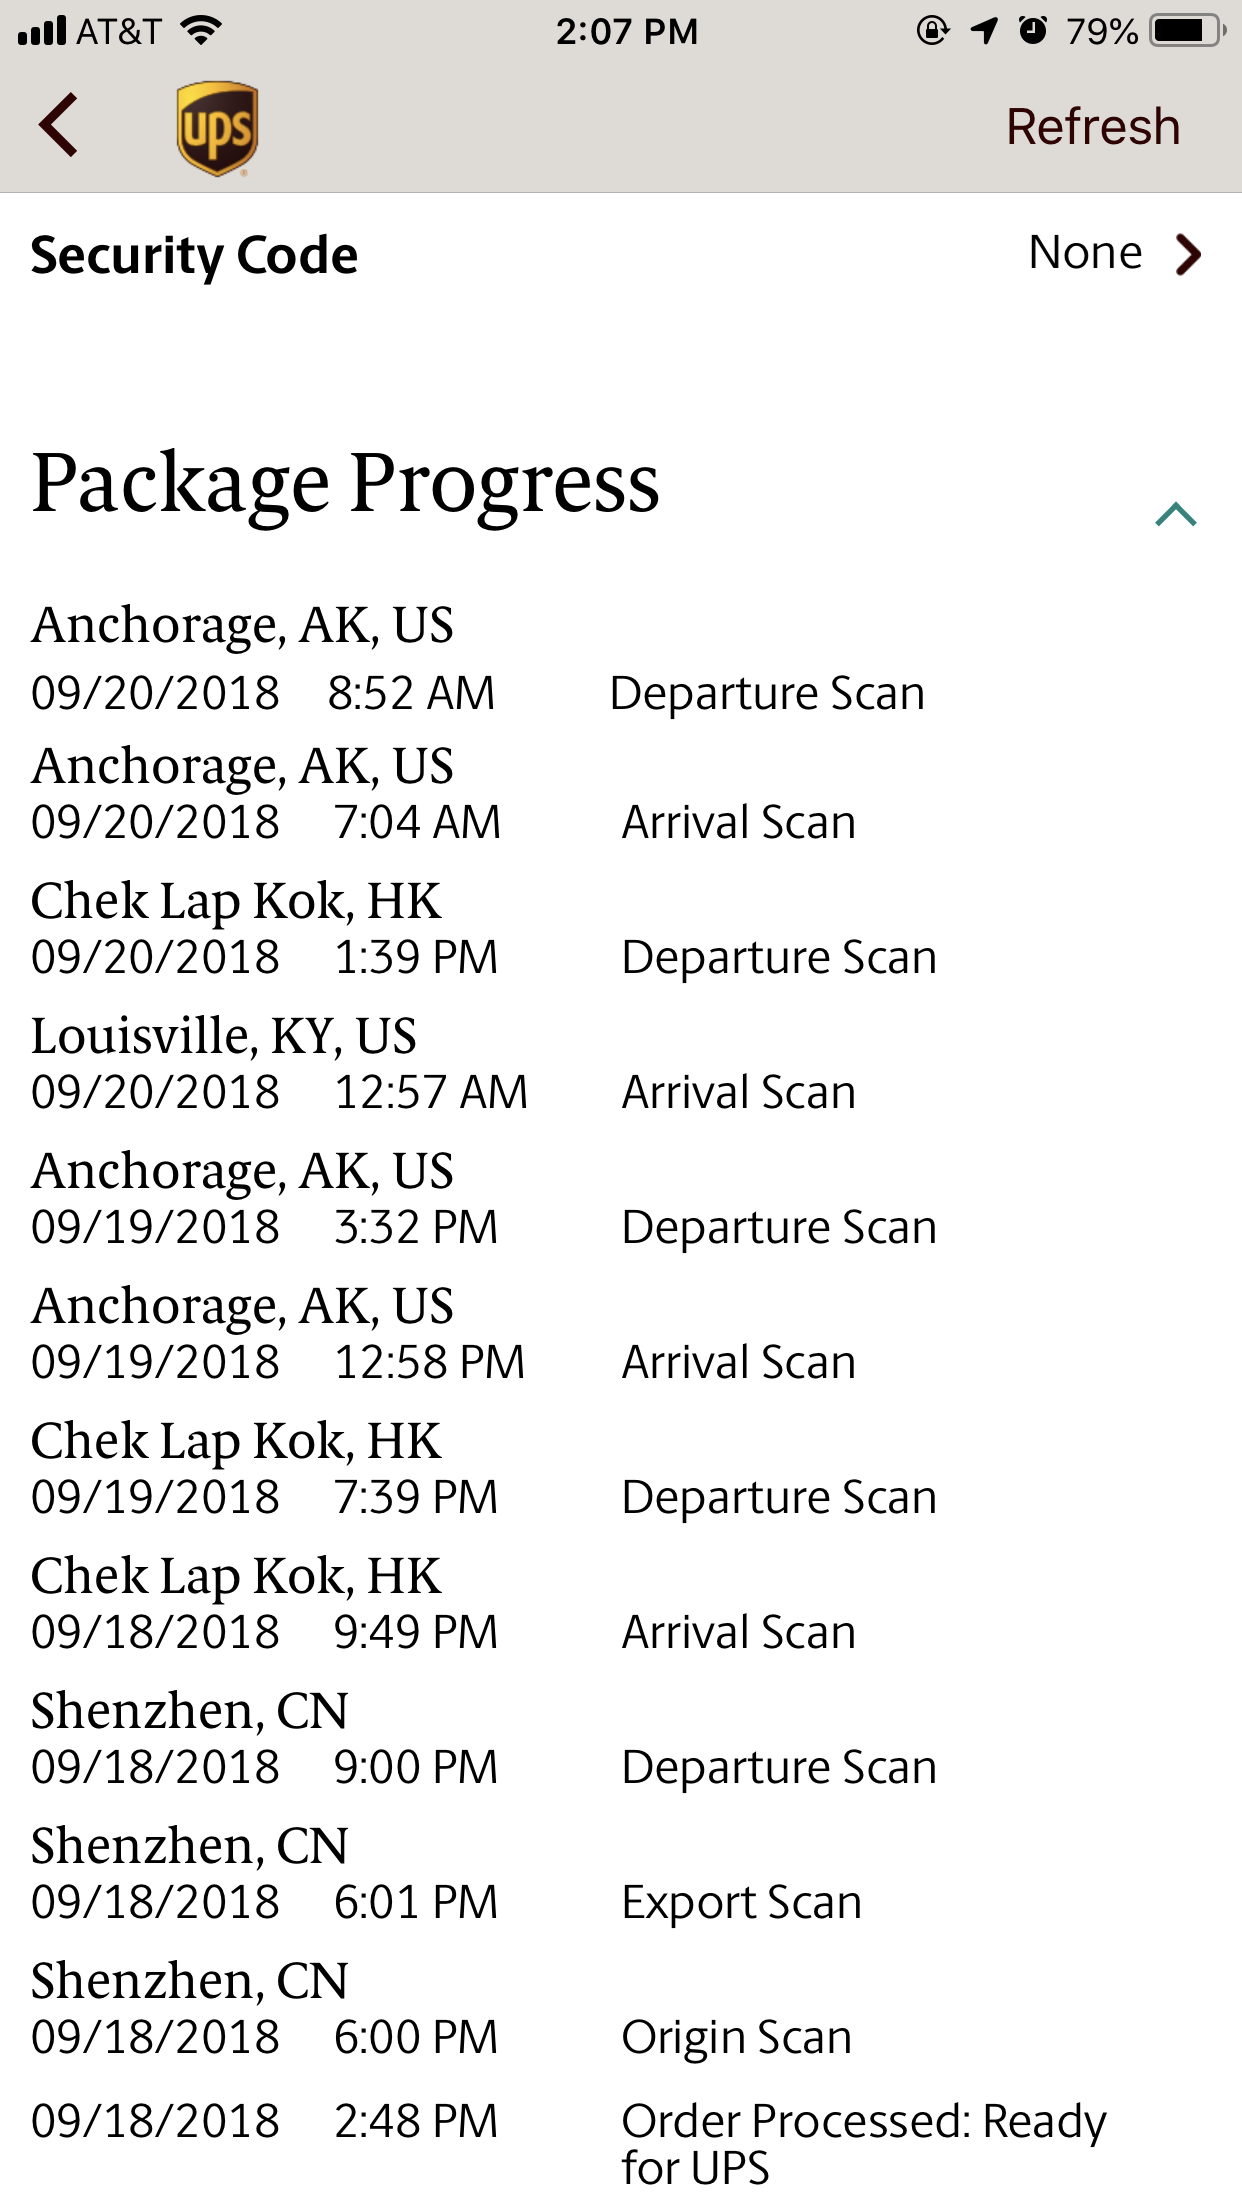Tap the Package Progress heading
Screen dimensions: 1242x2208
point(345,484)
